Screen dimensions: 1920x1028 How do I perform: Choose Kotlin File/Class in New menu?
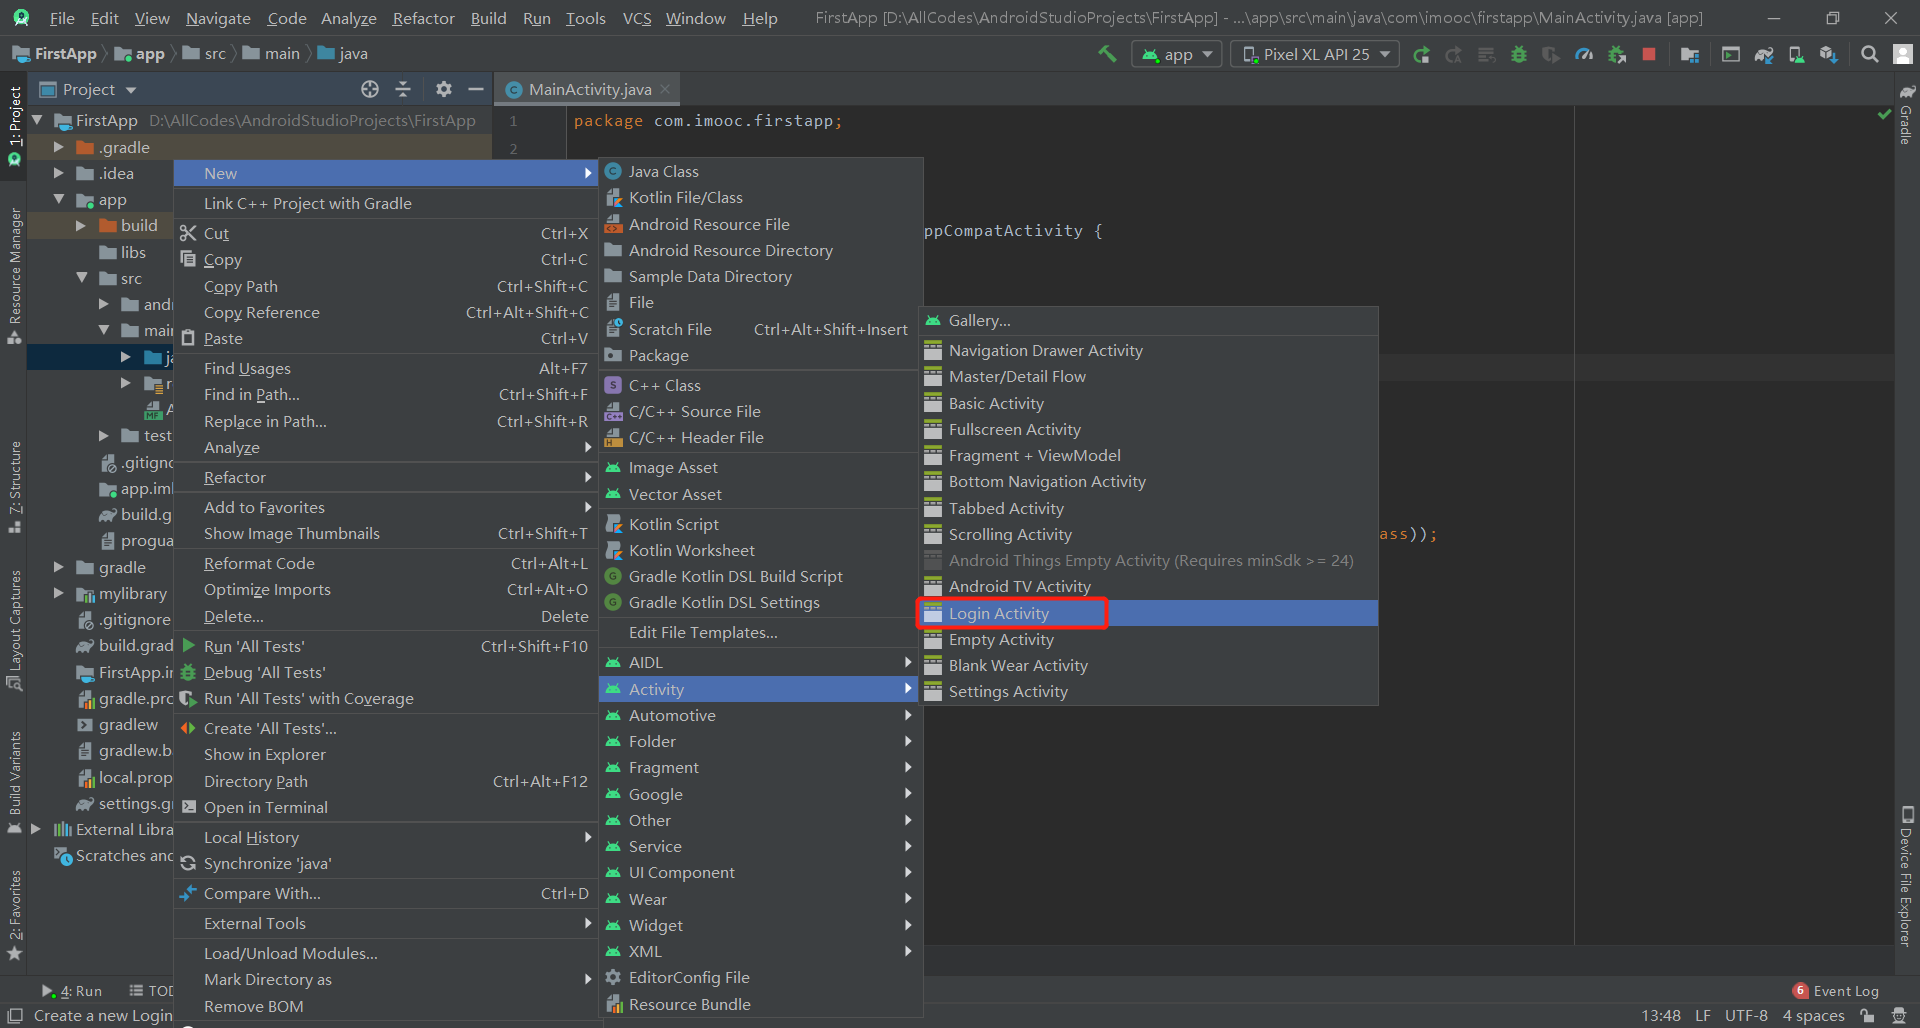(x=760, y=198)
